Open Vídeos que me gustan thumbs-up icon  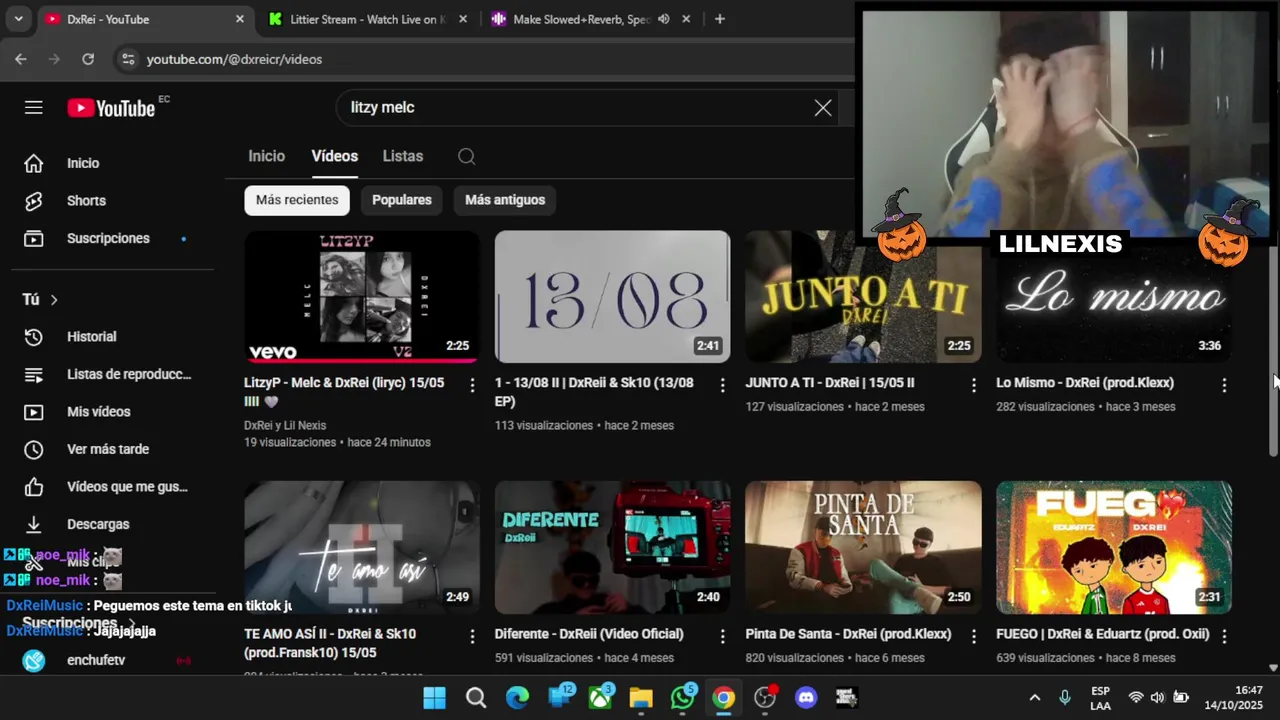(x=34, y=487)
